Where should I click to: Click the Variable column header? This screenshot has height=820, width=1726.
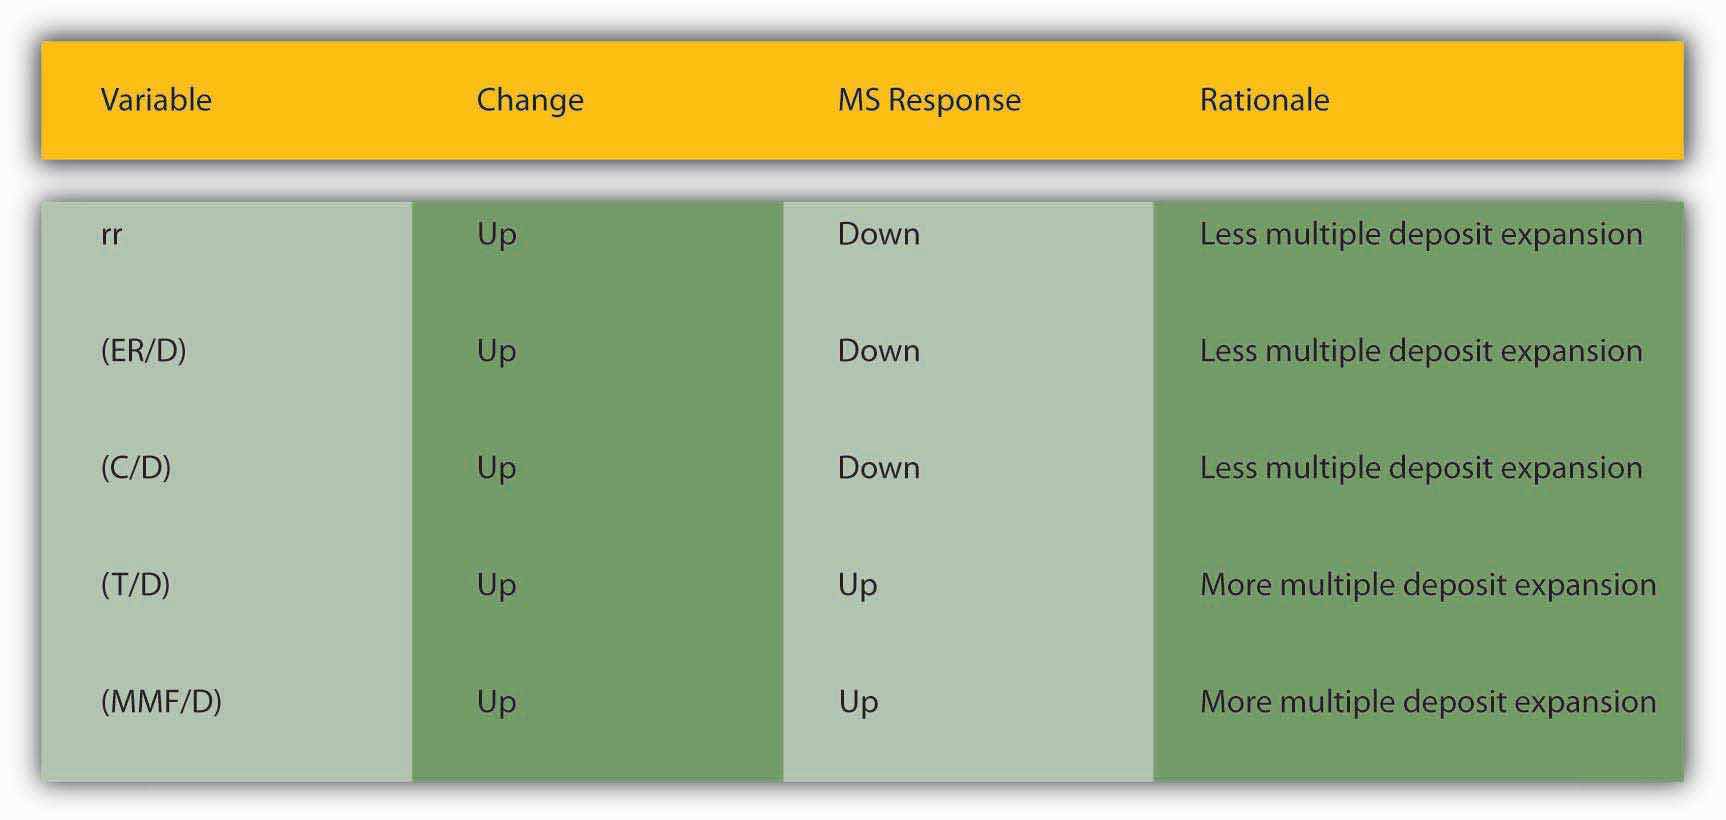156,100
